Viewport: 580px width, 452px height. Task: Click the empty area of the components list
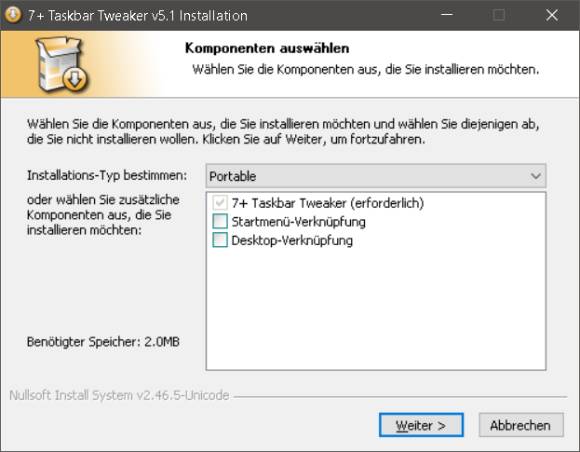375,309
